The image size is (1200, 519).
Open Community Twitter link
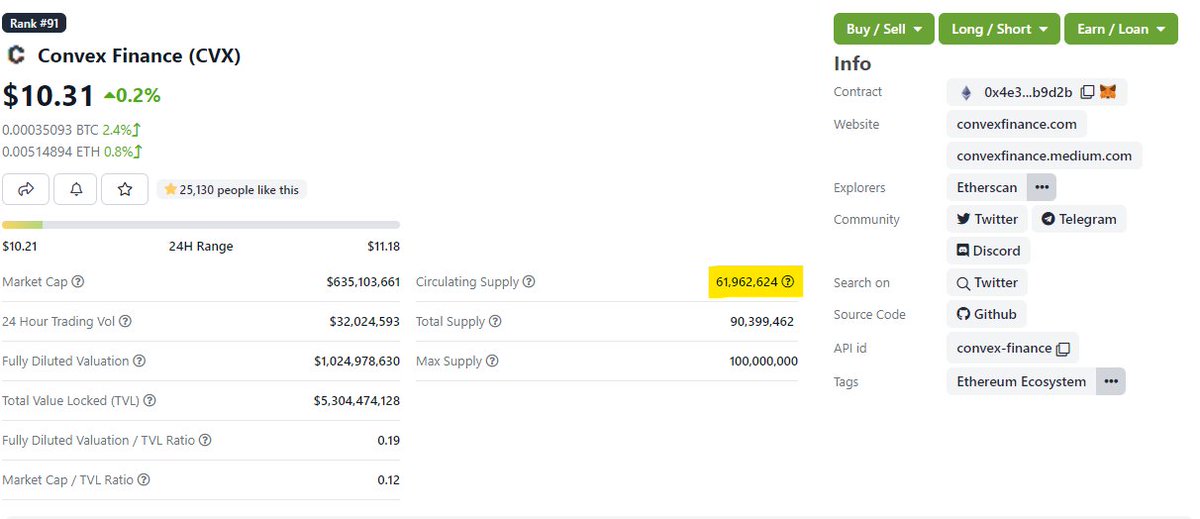[x=987, y=219]
